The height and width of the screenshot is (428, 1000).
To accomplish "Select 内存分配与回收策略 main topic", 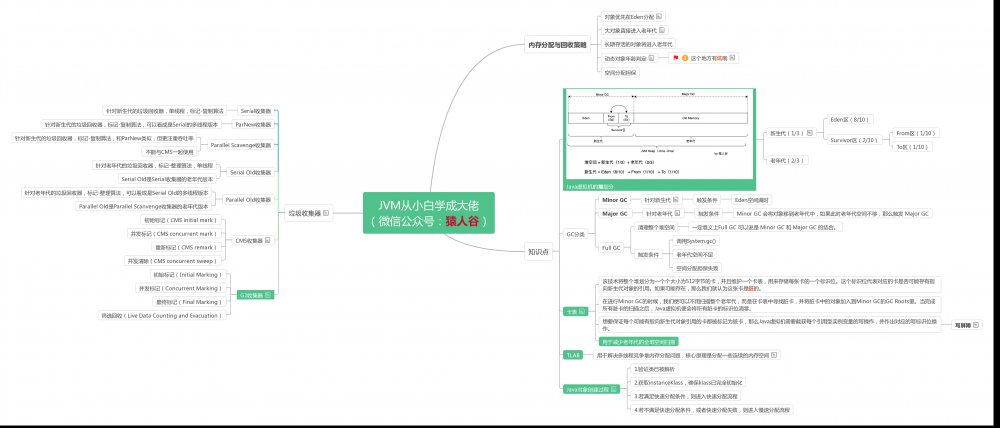I will [557, 45].
